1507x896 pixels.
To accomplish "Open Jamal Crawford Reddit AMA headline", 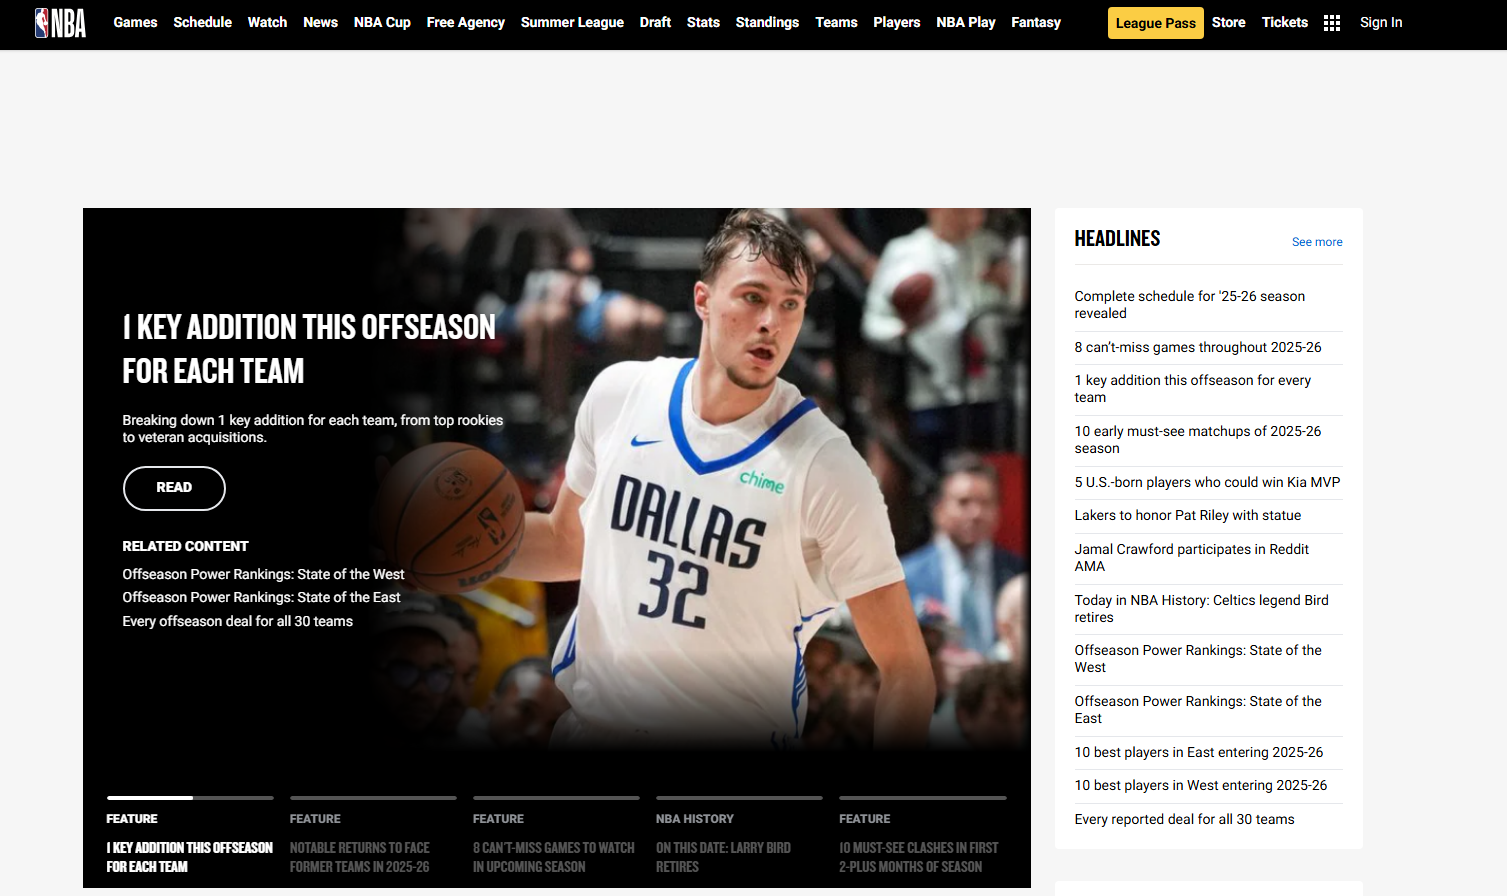I will pyautogui.click(x=1192, y=558).
